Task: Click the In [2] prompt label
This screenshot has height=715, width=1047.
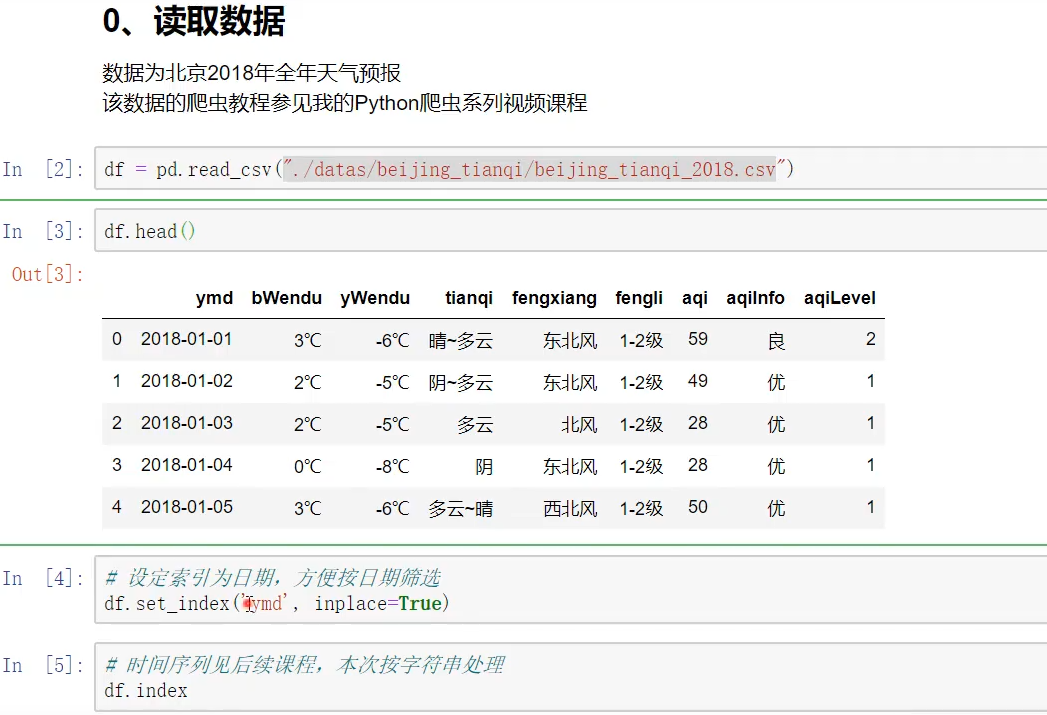Action: click(x=42, y=169)
